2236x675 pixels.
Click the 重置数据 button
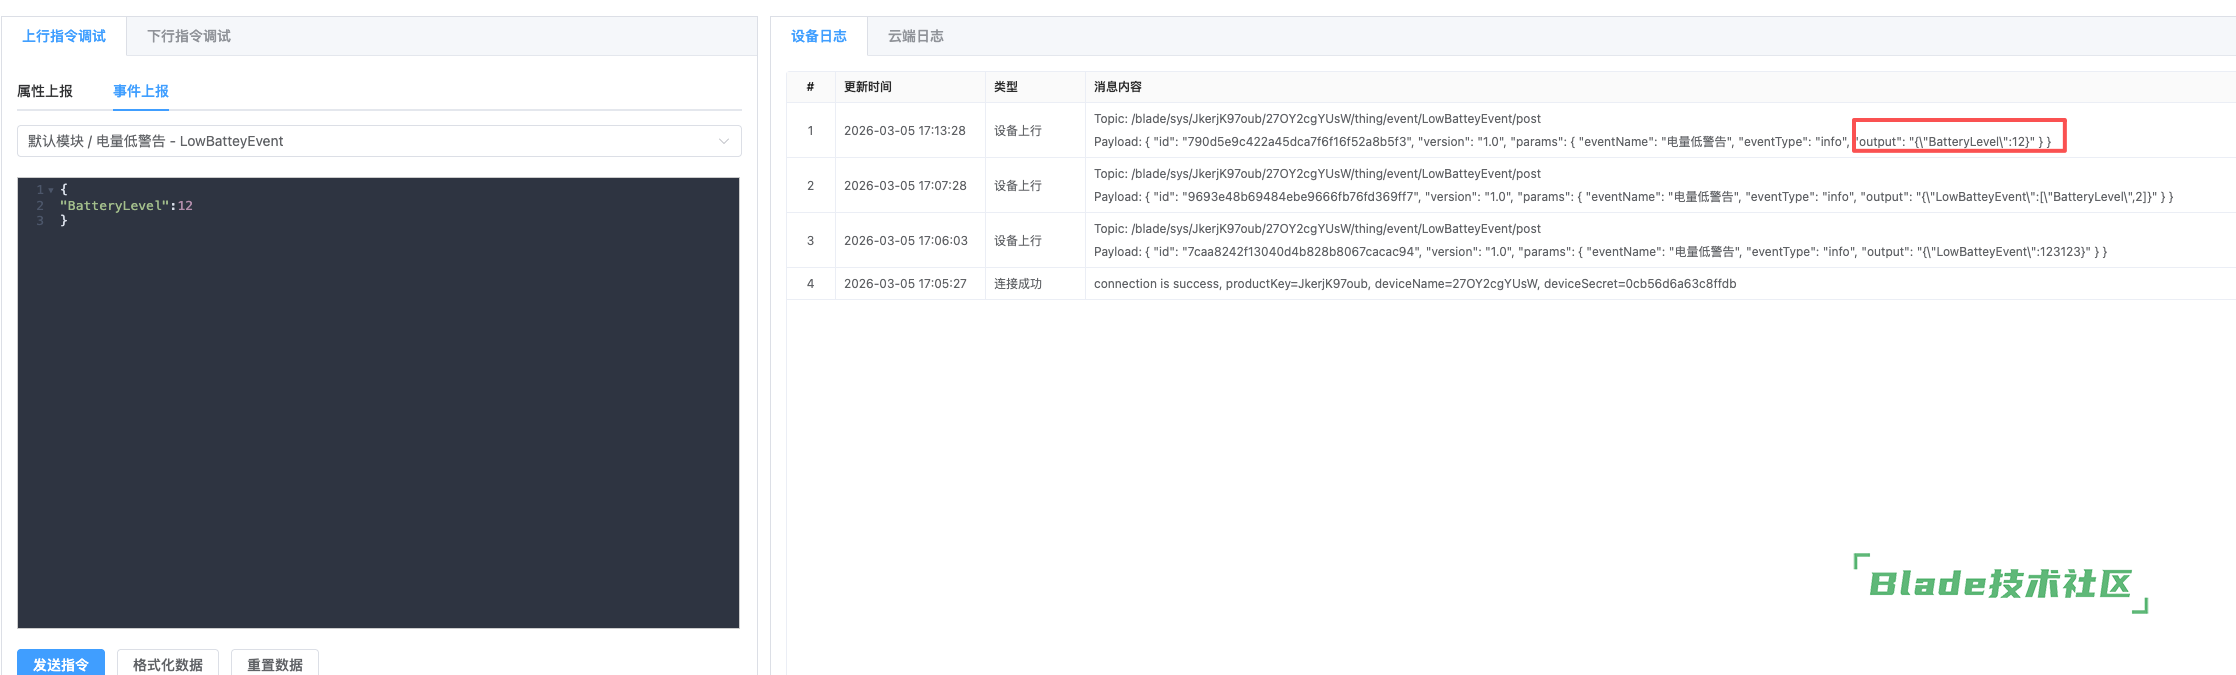pyautogui.click(x=275, y=664)
